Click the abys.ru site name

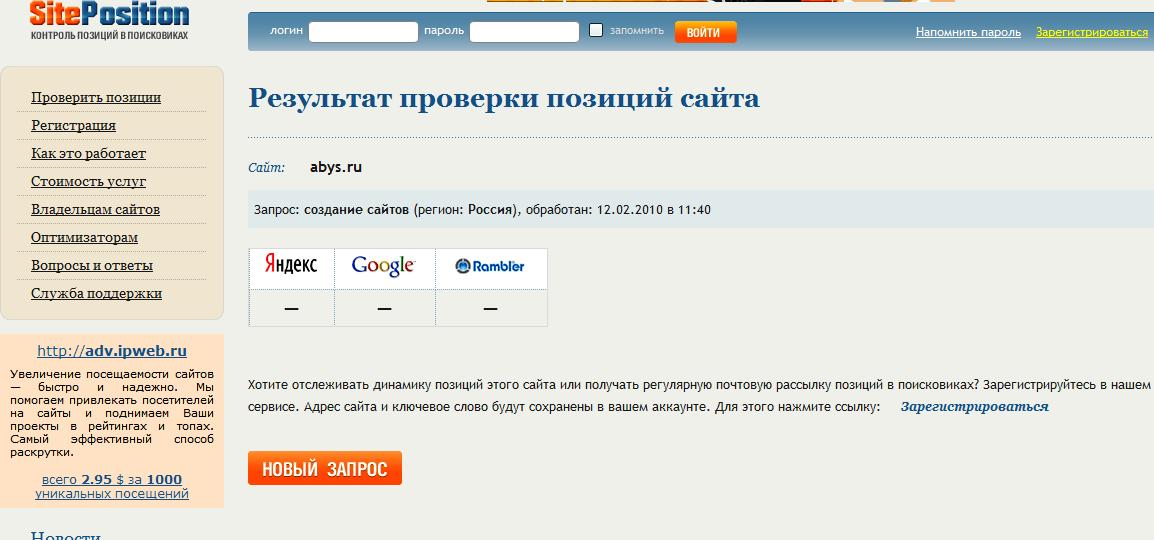click(x=336, y=167)
